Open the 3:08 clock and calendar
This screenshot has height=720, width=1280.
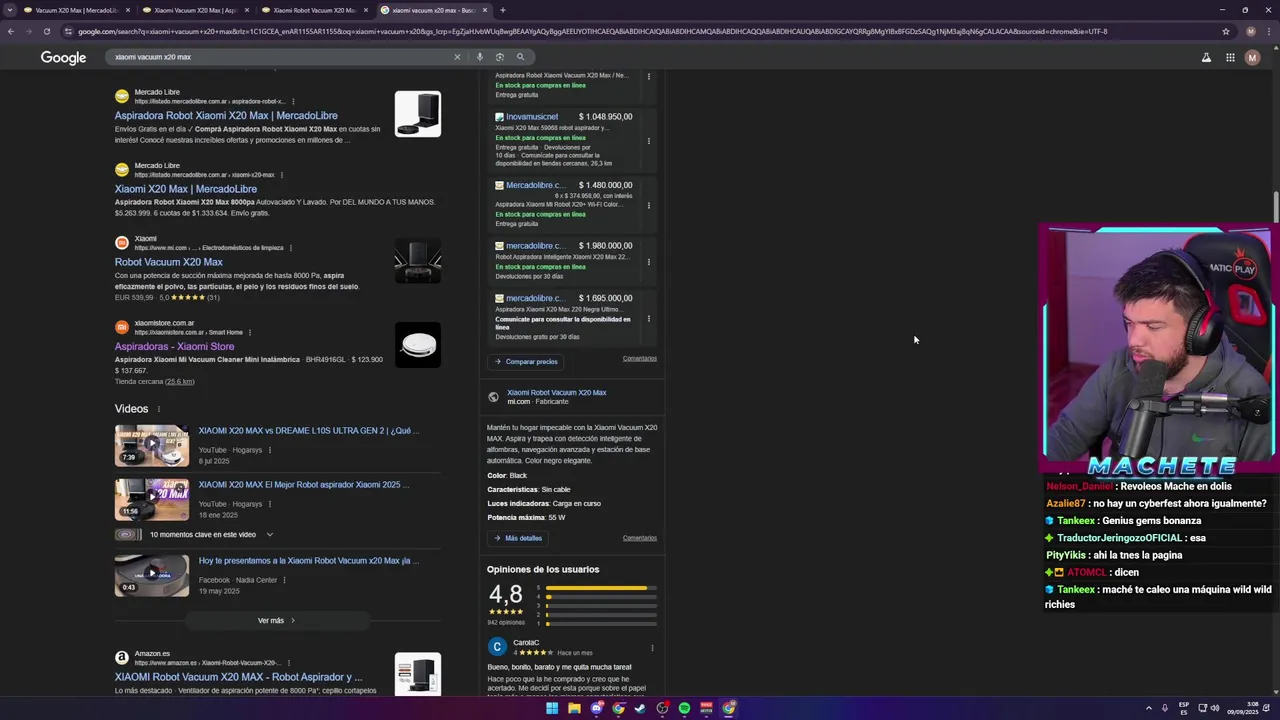pos(1243,708)
